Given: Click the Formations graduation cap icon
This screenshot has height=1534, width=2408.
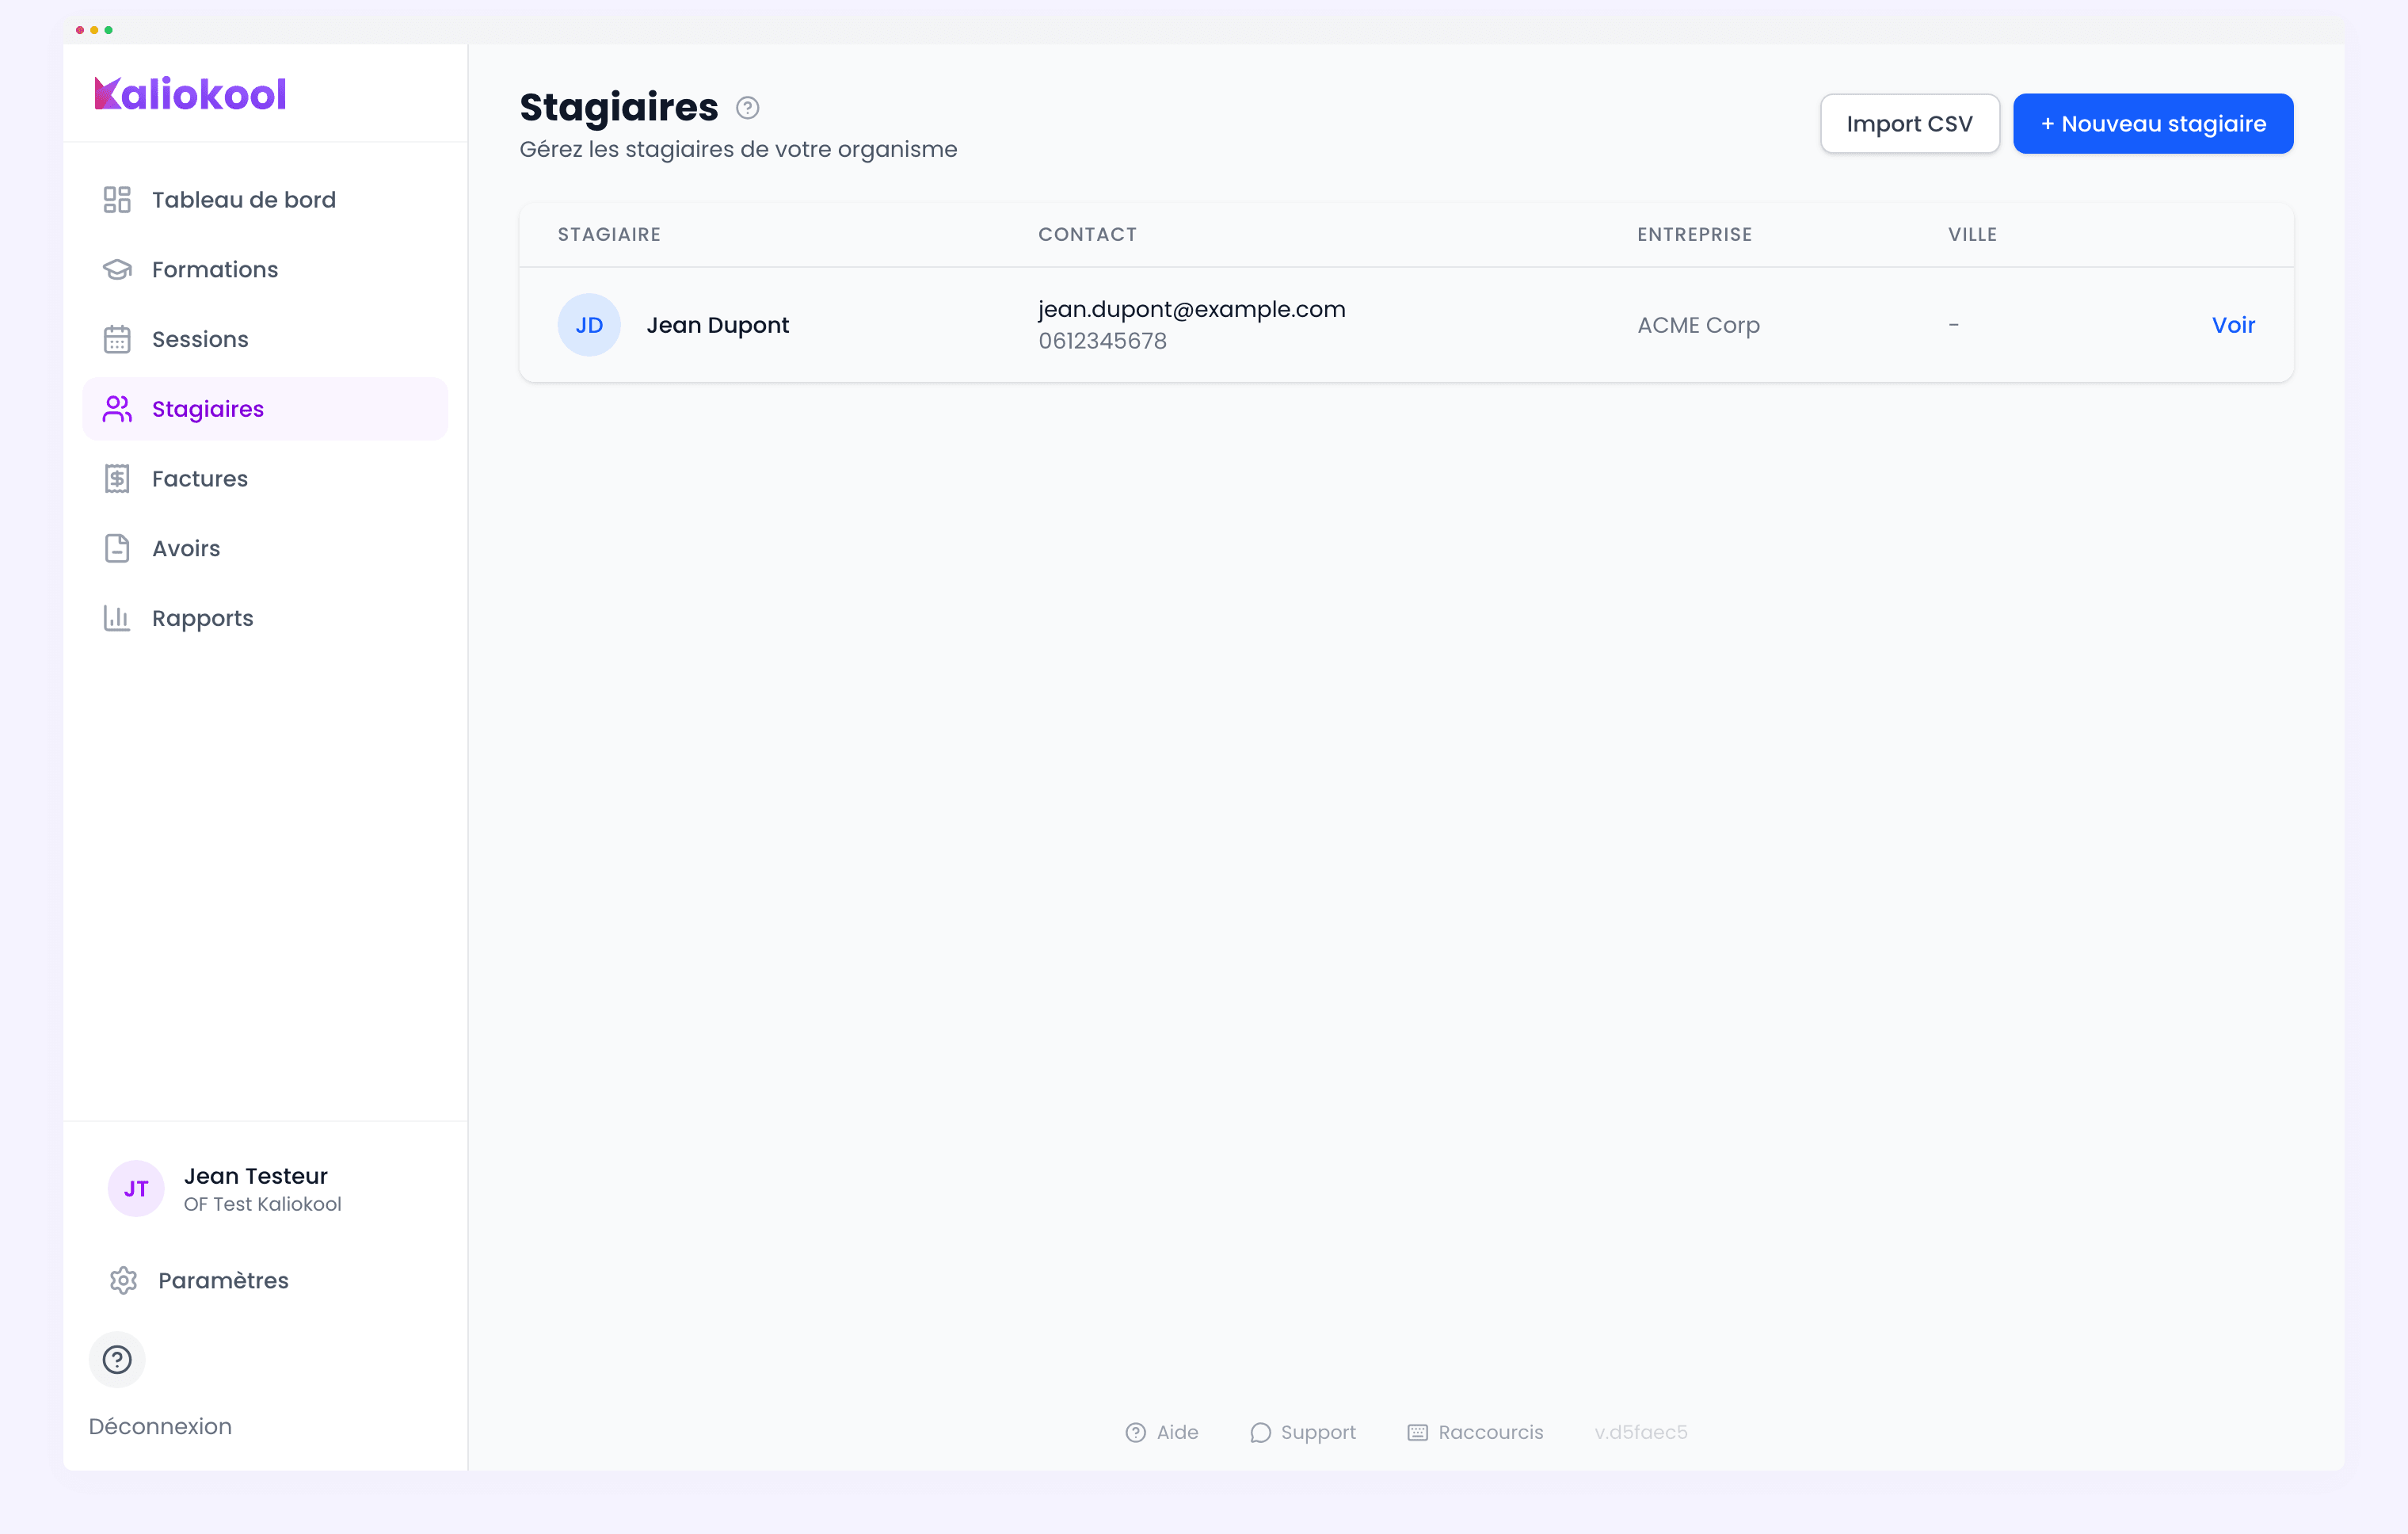Looking at the screenshot, I should pyautogui.click(x=117, y=270).
